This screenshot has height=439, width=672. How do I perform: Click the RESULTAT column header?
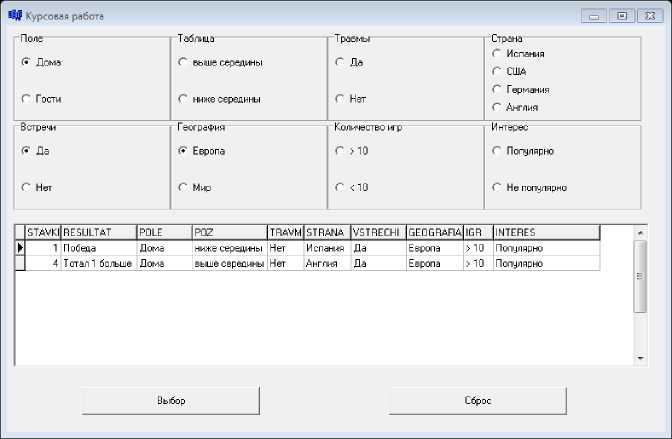point(99,232)
